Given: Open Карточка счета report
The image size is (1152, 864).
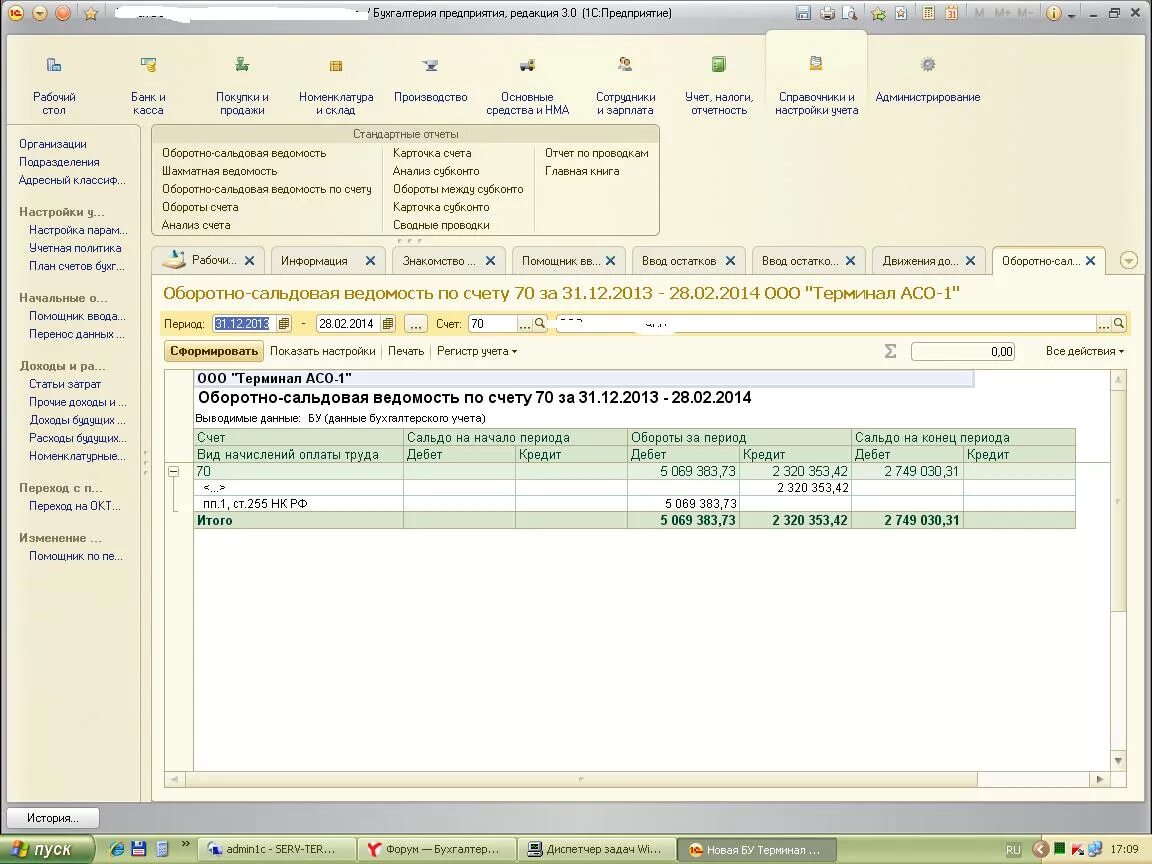Looking at the screenshot, I should (432, 153).
